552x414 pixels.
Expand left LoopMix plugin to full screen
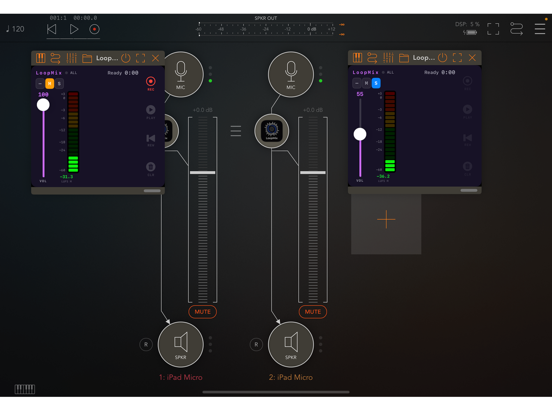point(140,58)
